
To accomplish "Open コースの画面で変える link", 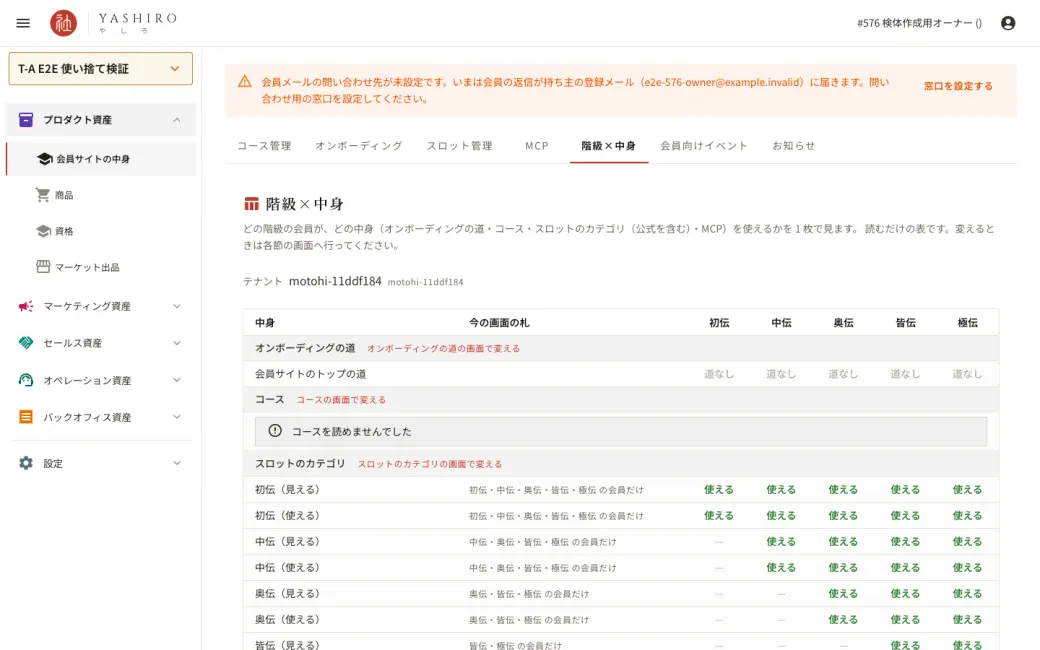I will [x=340, y=400].
